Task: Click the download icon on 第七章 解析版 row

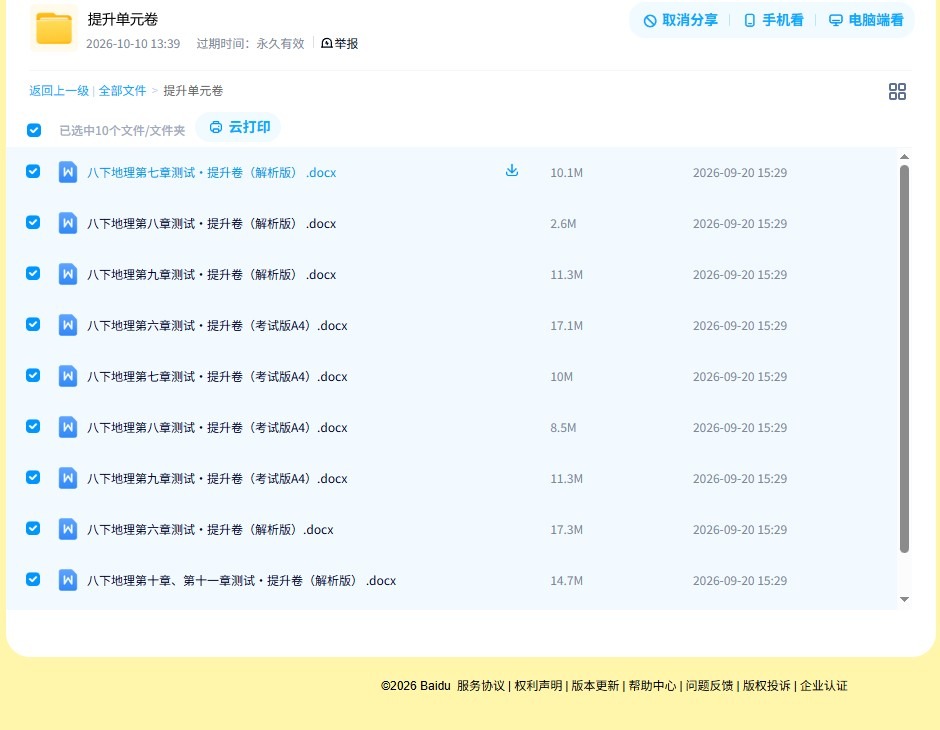Action: click(511, 171)
